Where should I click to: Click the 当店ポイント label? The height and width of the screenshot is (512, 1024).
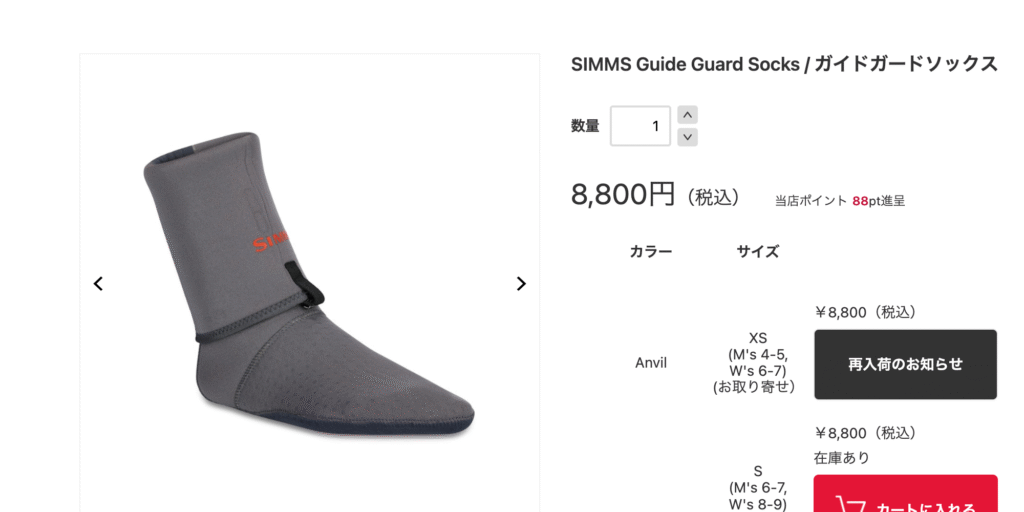[x=810, y=201]
